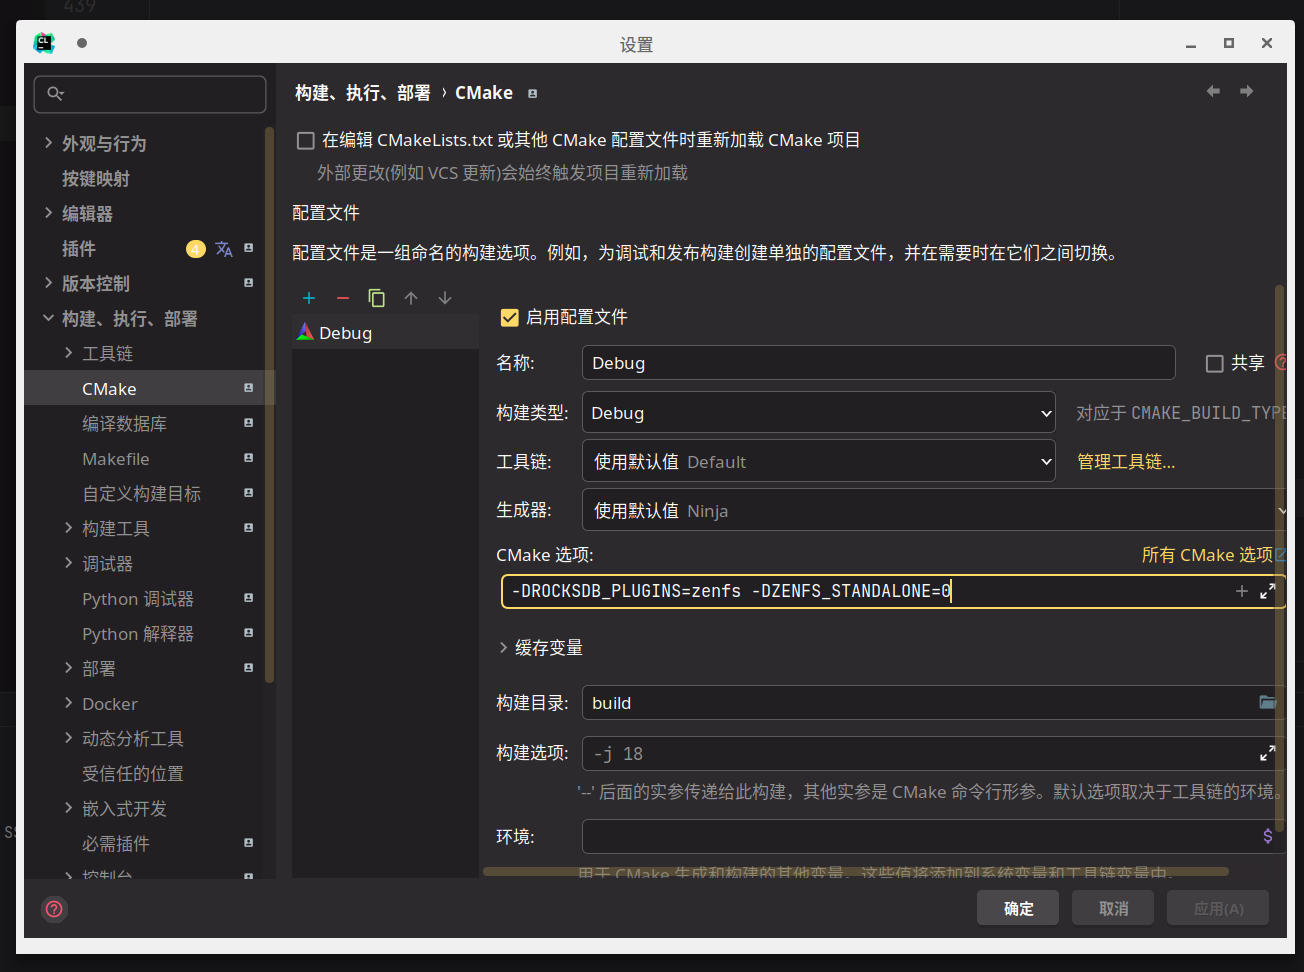
Task: Click the settings search field
Action: point(150,94)
